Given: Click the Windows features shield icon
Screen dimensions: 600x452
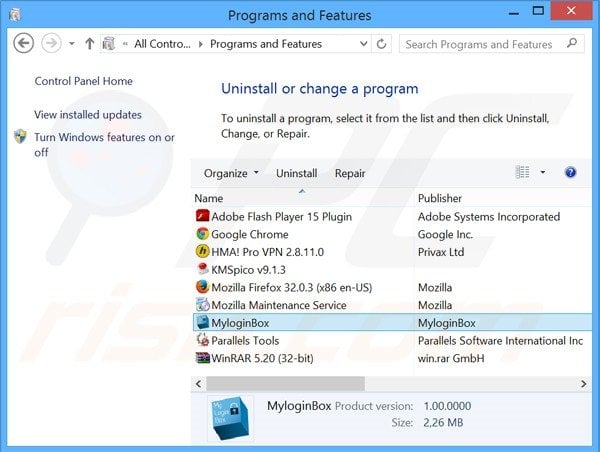Looking at the screenshot, I should pos(20,137).
